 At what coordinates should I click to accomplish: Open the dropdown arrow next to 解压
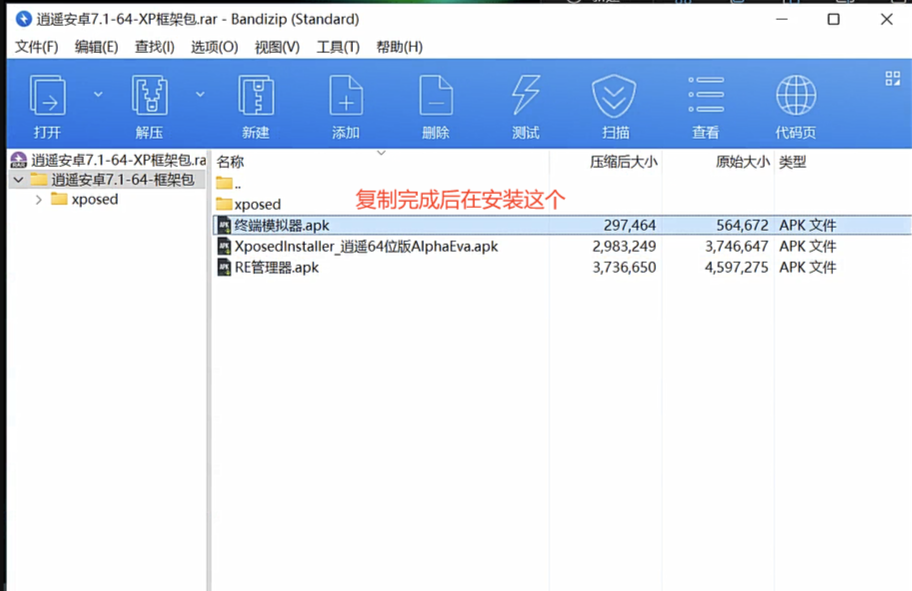click(200, 94)
